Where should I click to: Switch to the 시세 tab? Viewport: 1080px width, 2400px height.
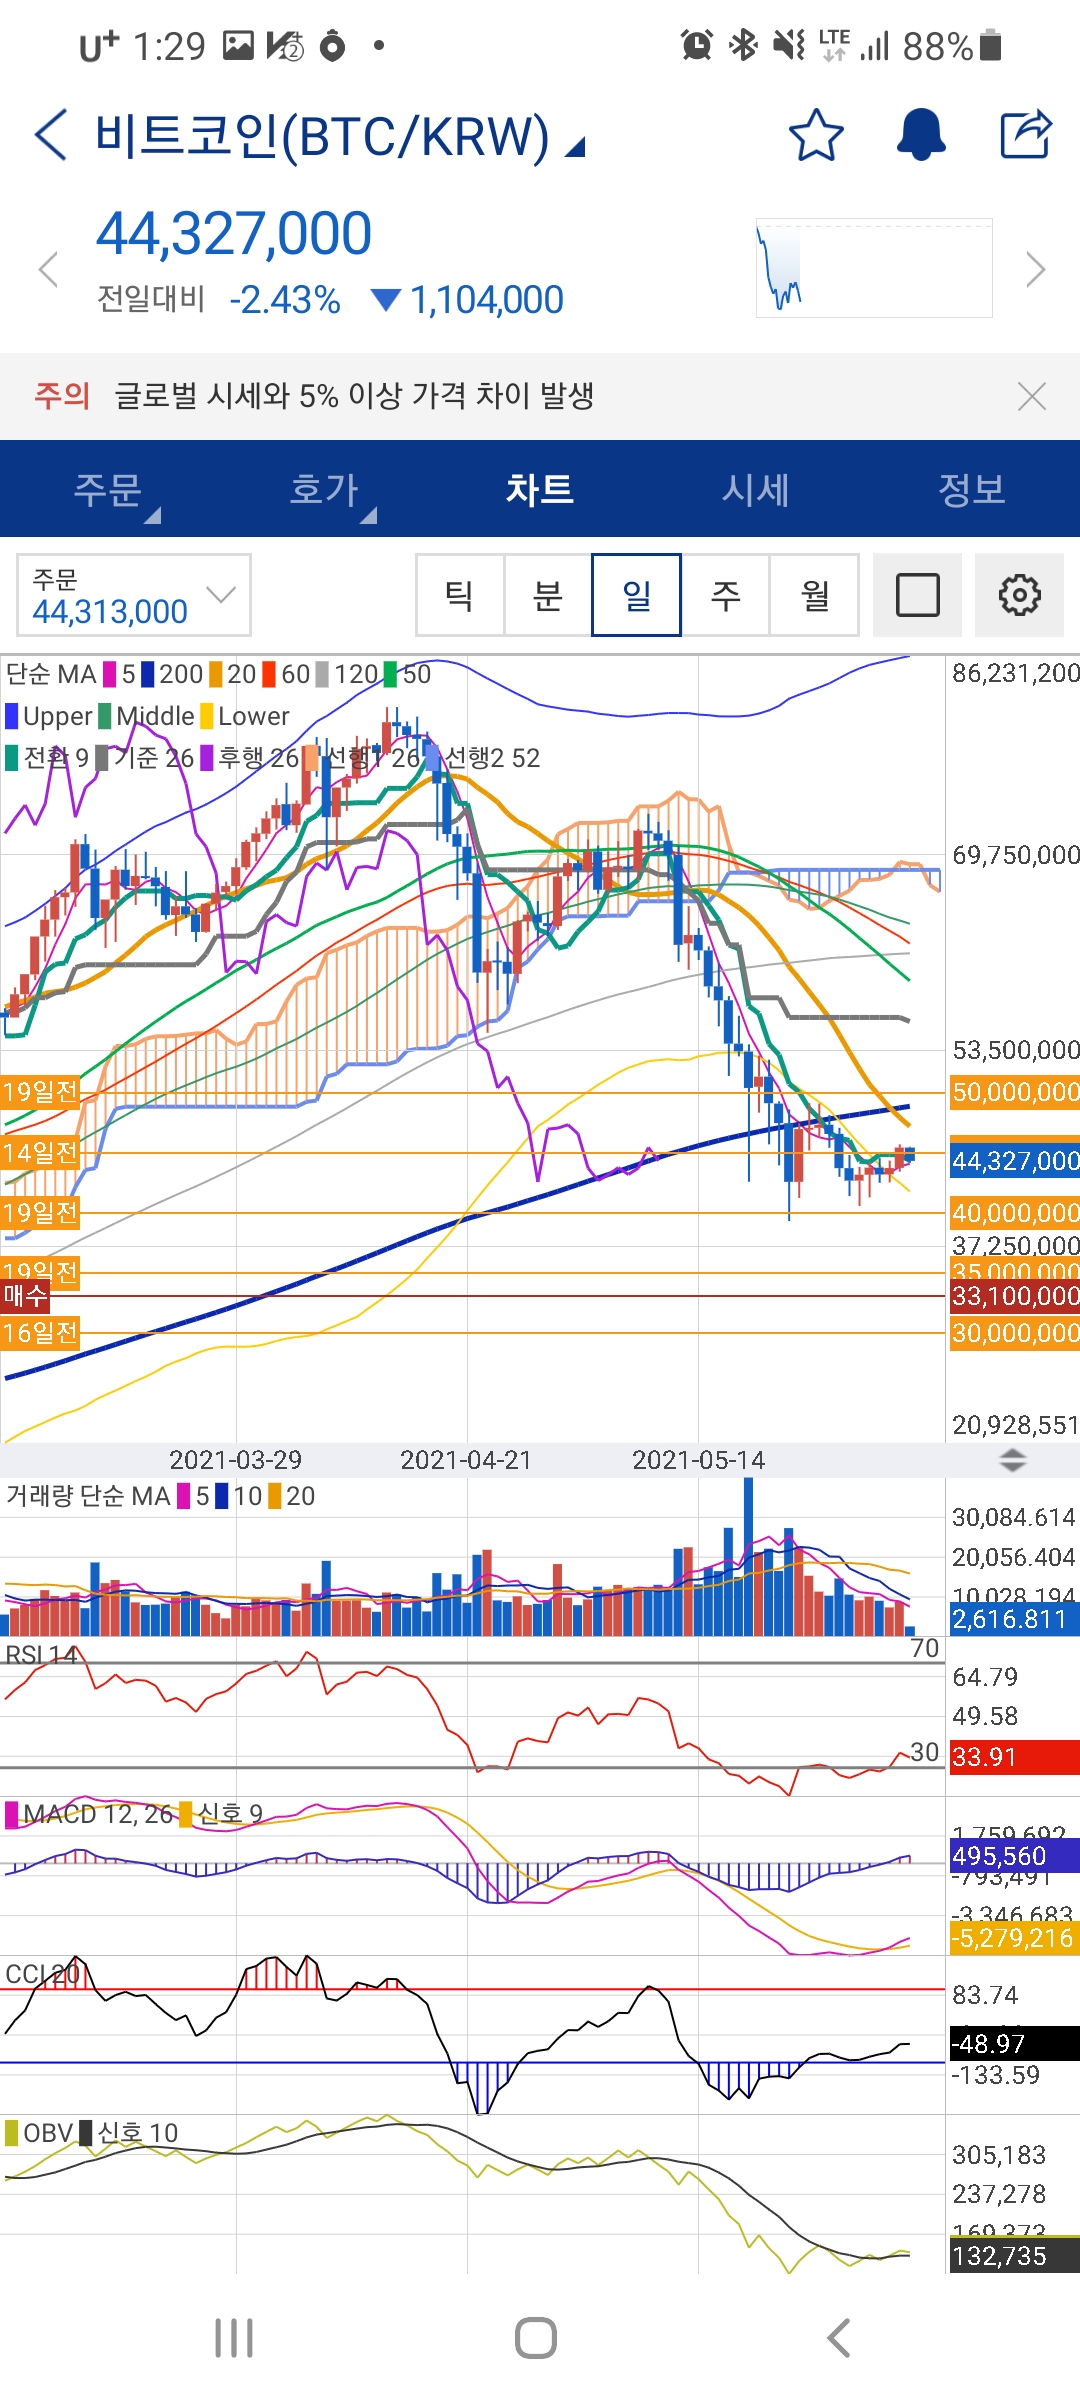[x=756, y=489]
